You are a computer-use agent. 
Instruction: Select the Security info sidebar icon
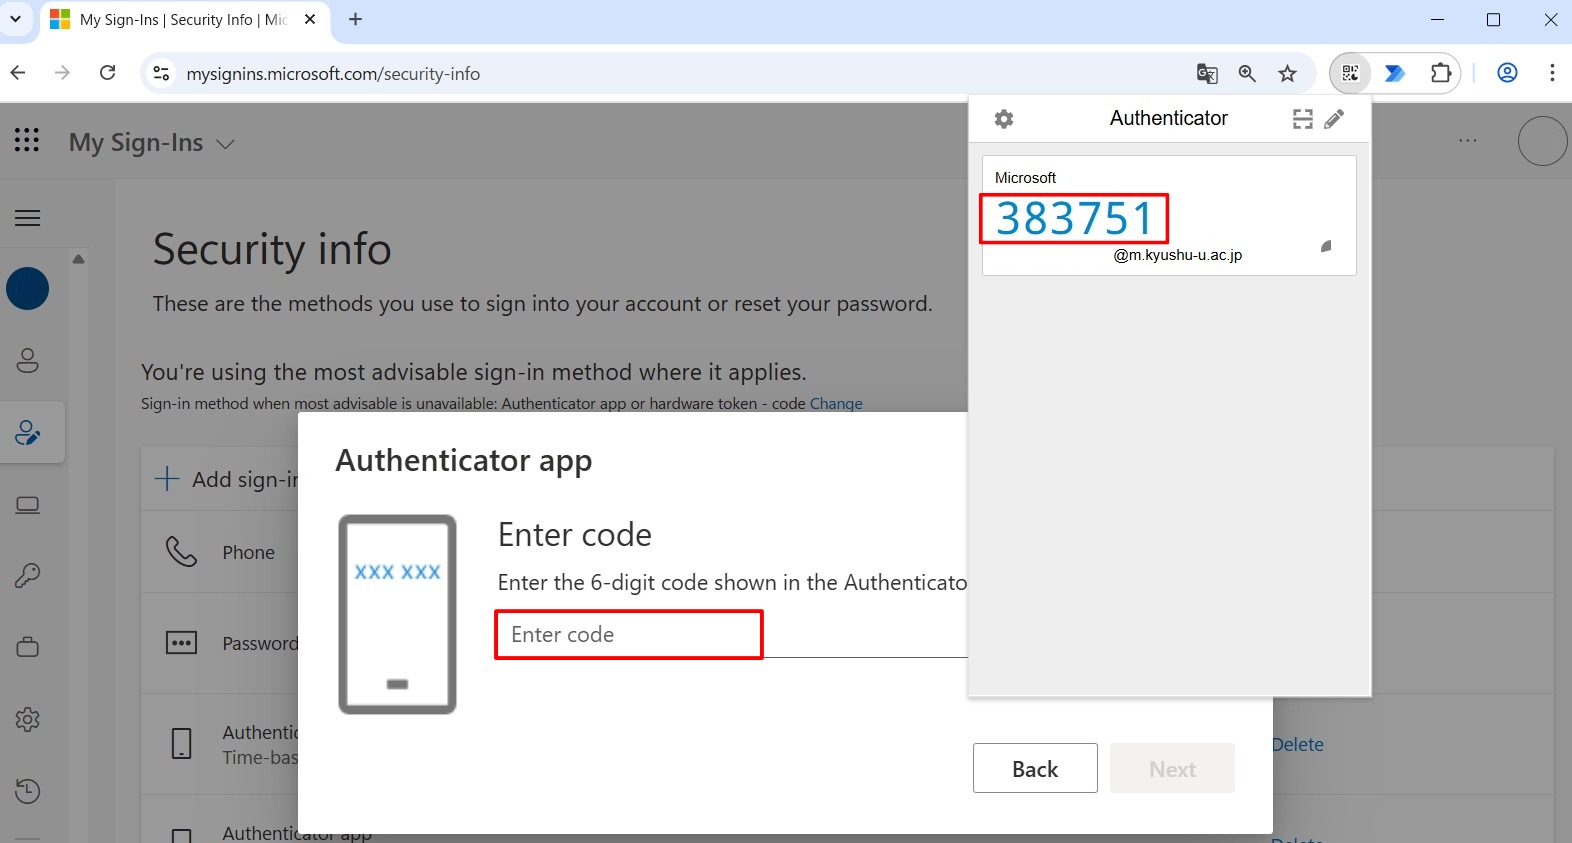(28, 432)
